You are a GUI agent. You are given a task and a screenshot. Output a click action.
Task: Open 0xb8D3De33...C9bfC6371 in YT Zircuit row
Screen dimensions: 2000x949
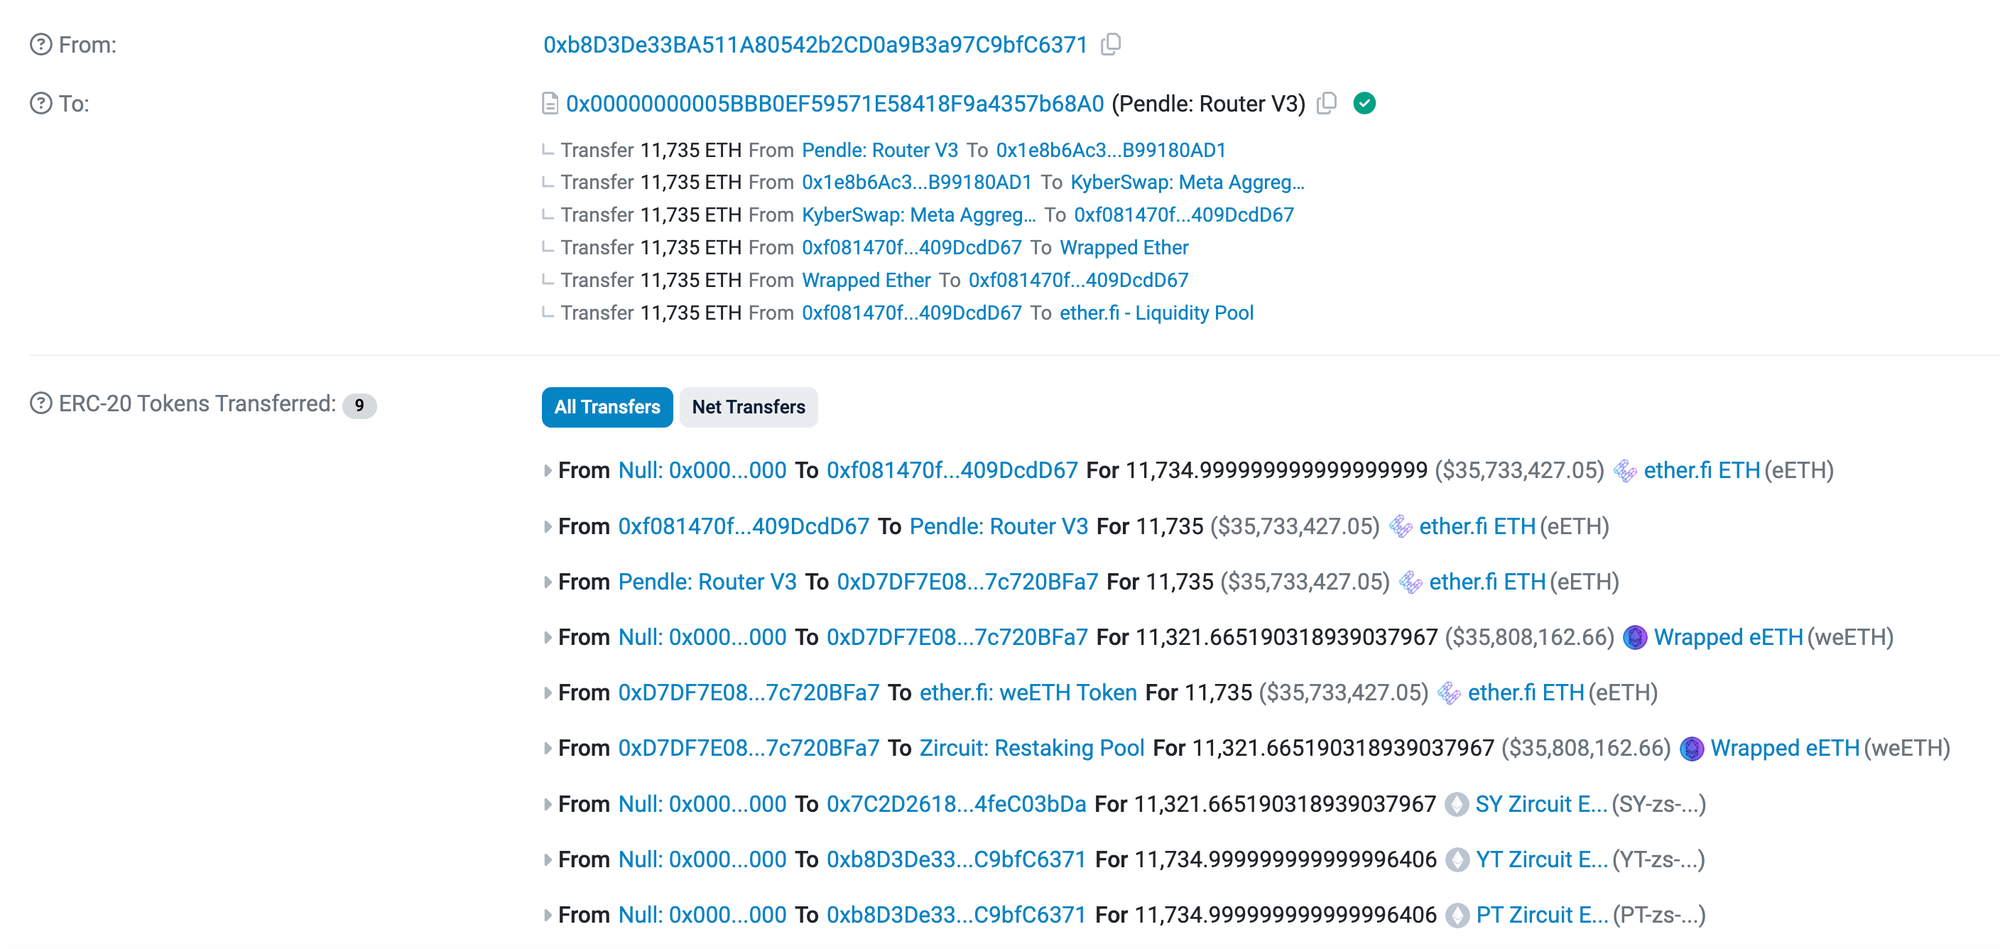pyautogui.click(x=956, y=860)
